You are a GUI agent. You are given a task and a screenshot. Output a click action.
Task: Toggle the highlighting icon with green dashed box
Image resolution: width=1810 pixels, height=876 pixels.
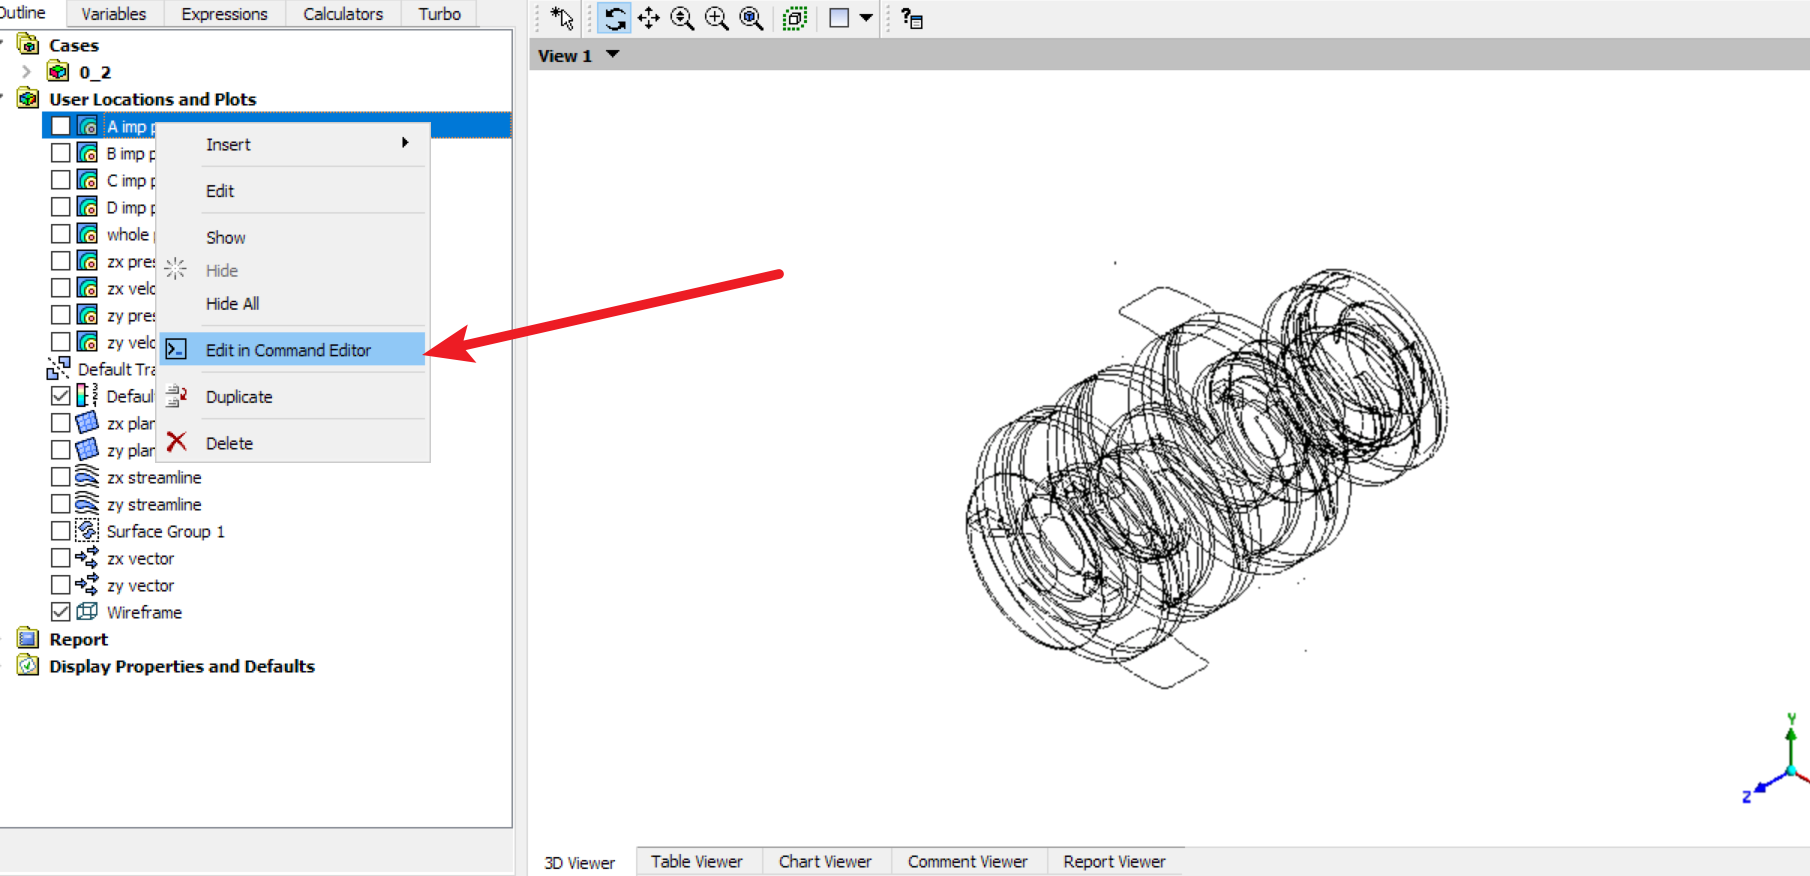795,18
